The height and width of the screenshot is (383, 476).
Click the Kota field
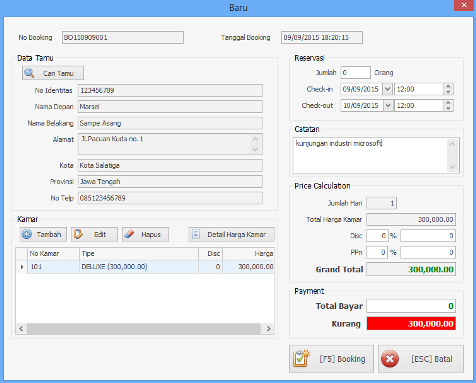pos(170,165)
